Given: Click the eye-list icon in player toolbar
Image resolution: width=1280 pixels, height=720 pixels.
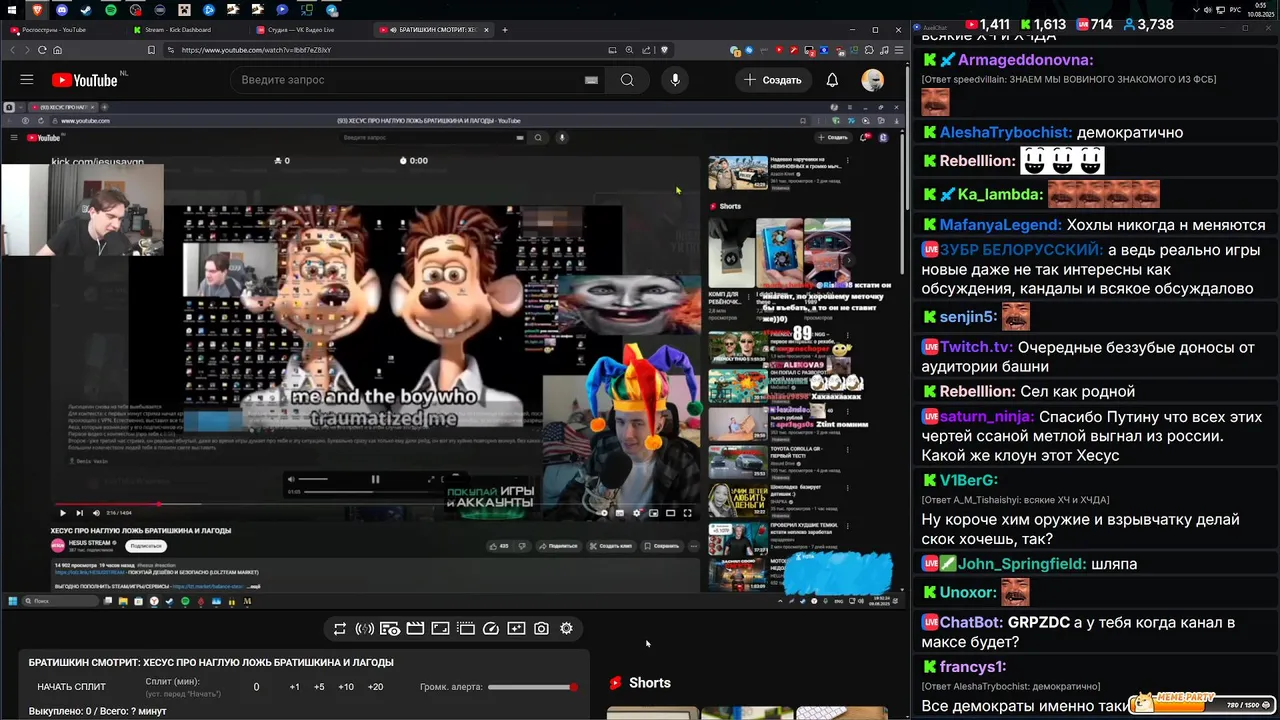Looking at the screenshot, I should [x=390, y=629].
